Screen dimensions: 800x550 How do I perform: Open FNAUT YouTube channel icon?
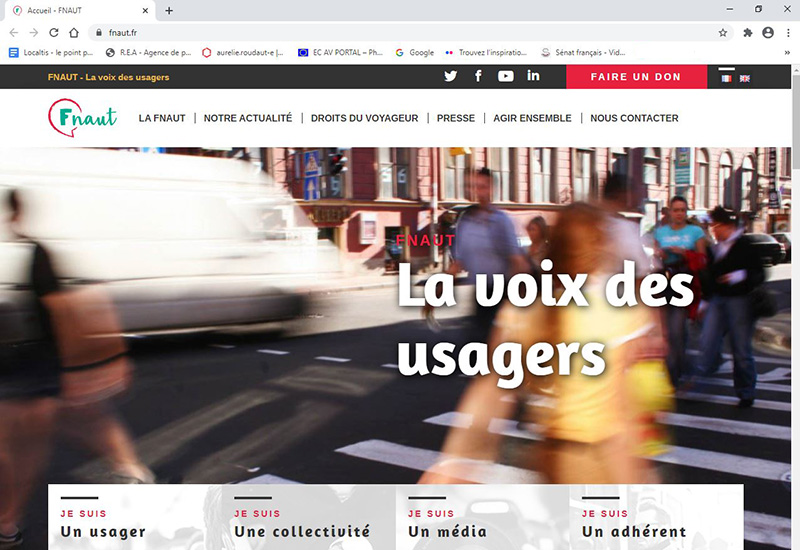coord(506,77)
